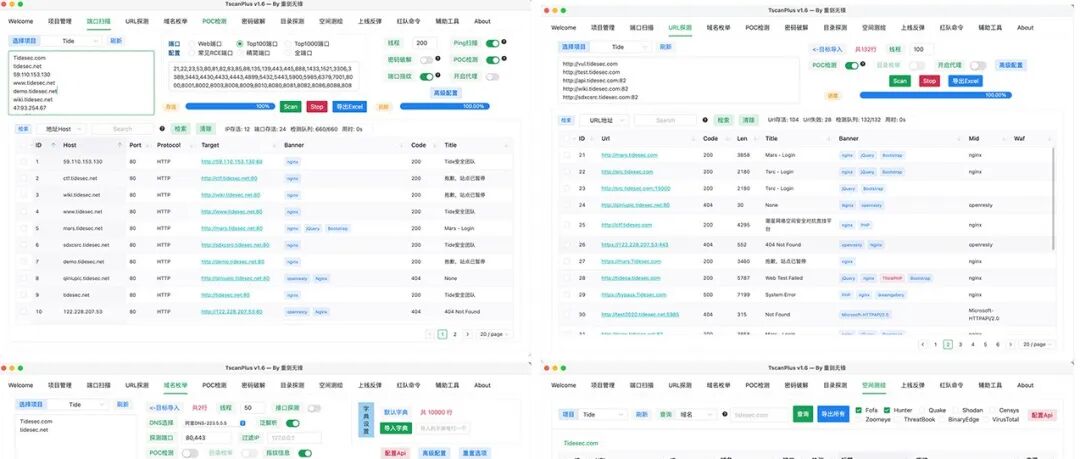Enable 开启代理 switch in port scan window
This screenshot has height=459, width=1080.
coord(492,76)
